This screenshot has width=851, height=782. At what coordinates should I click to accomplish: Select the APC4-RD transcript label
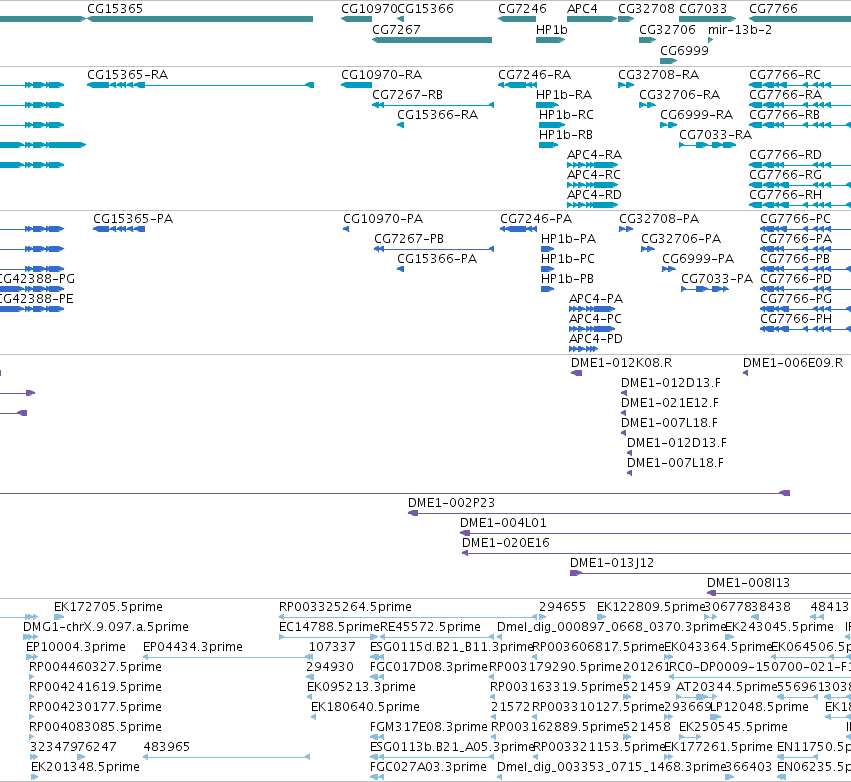tap(594, 195)
